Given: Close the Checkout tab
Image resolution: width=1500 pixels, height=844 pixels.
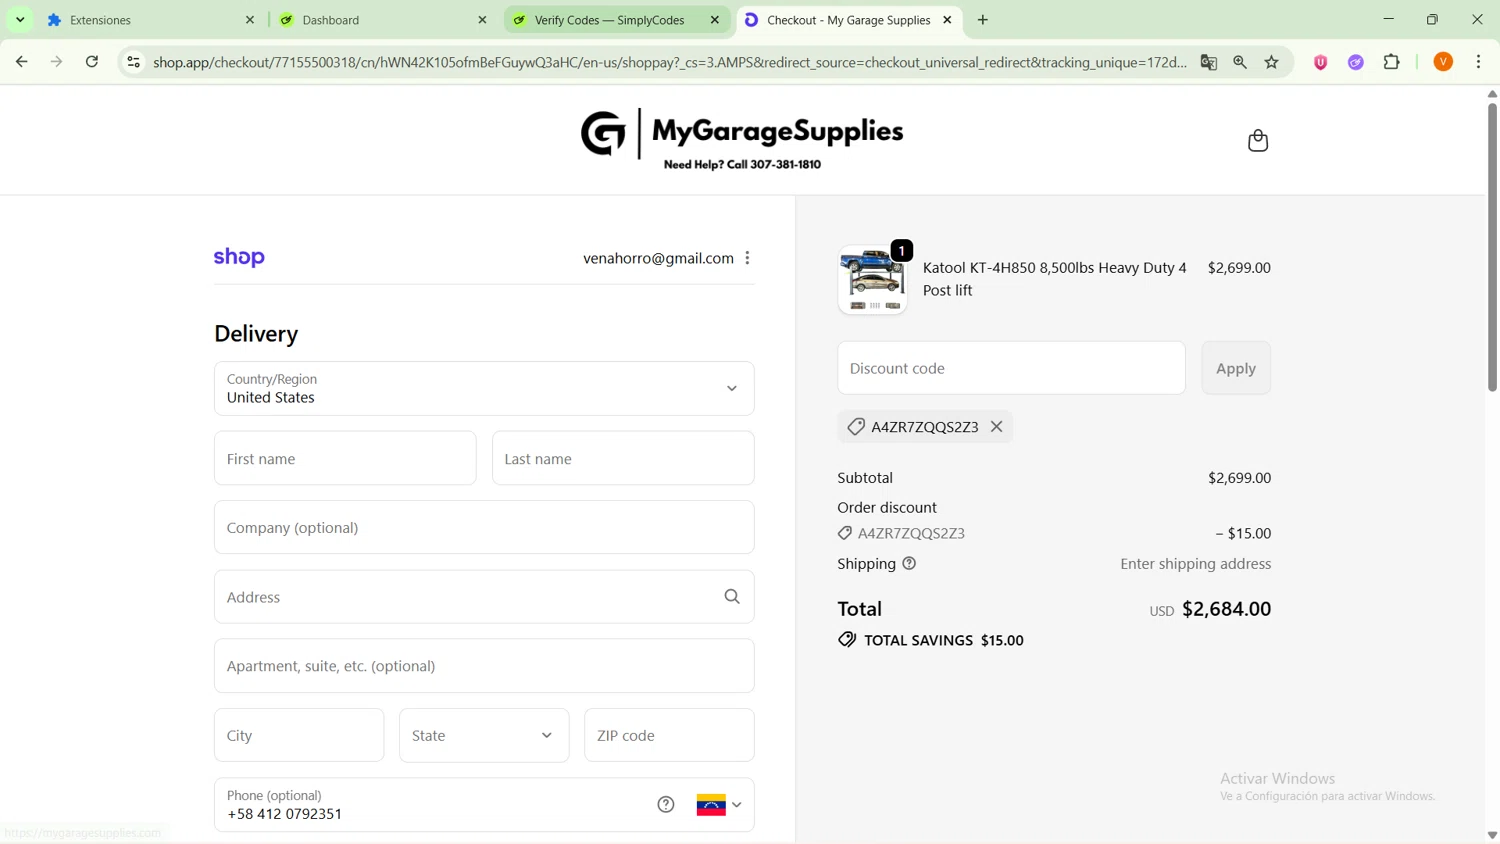Looking at the screenshot, I should (947, 20).
